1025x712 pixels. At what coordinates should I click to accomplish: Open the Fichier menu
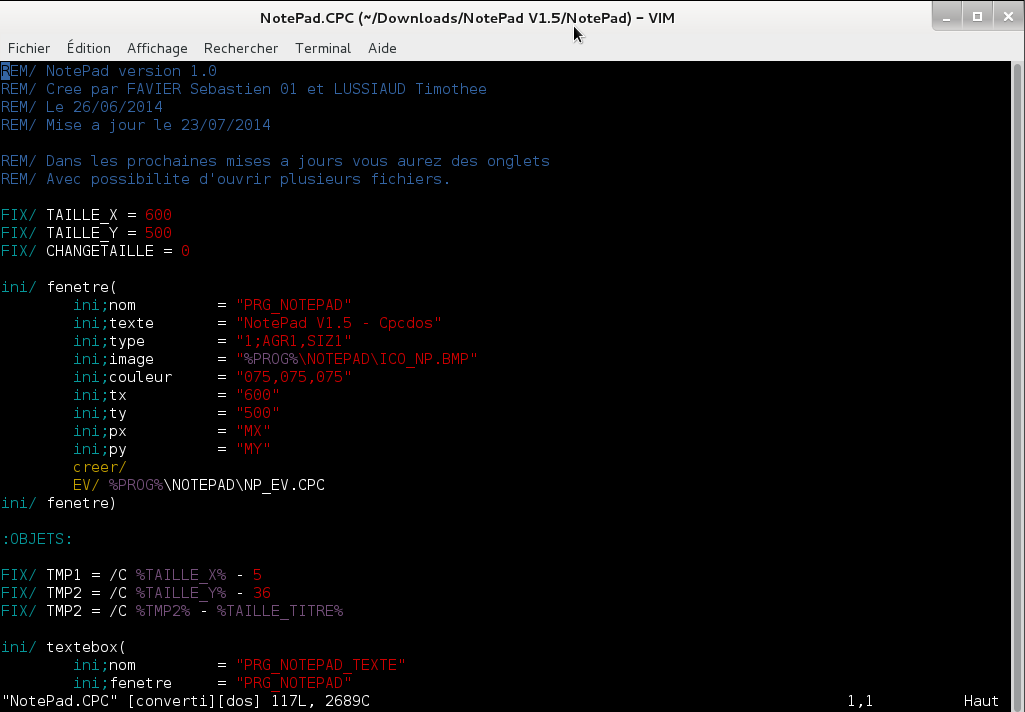[x=29, y=48]
